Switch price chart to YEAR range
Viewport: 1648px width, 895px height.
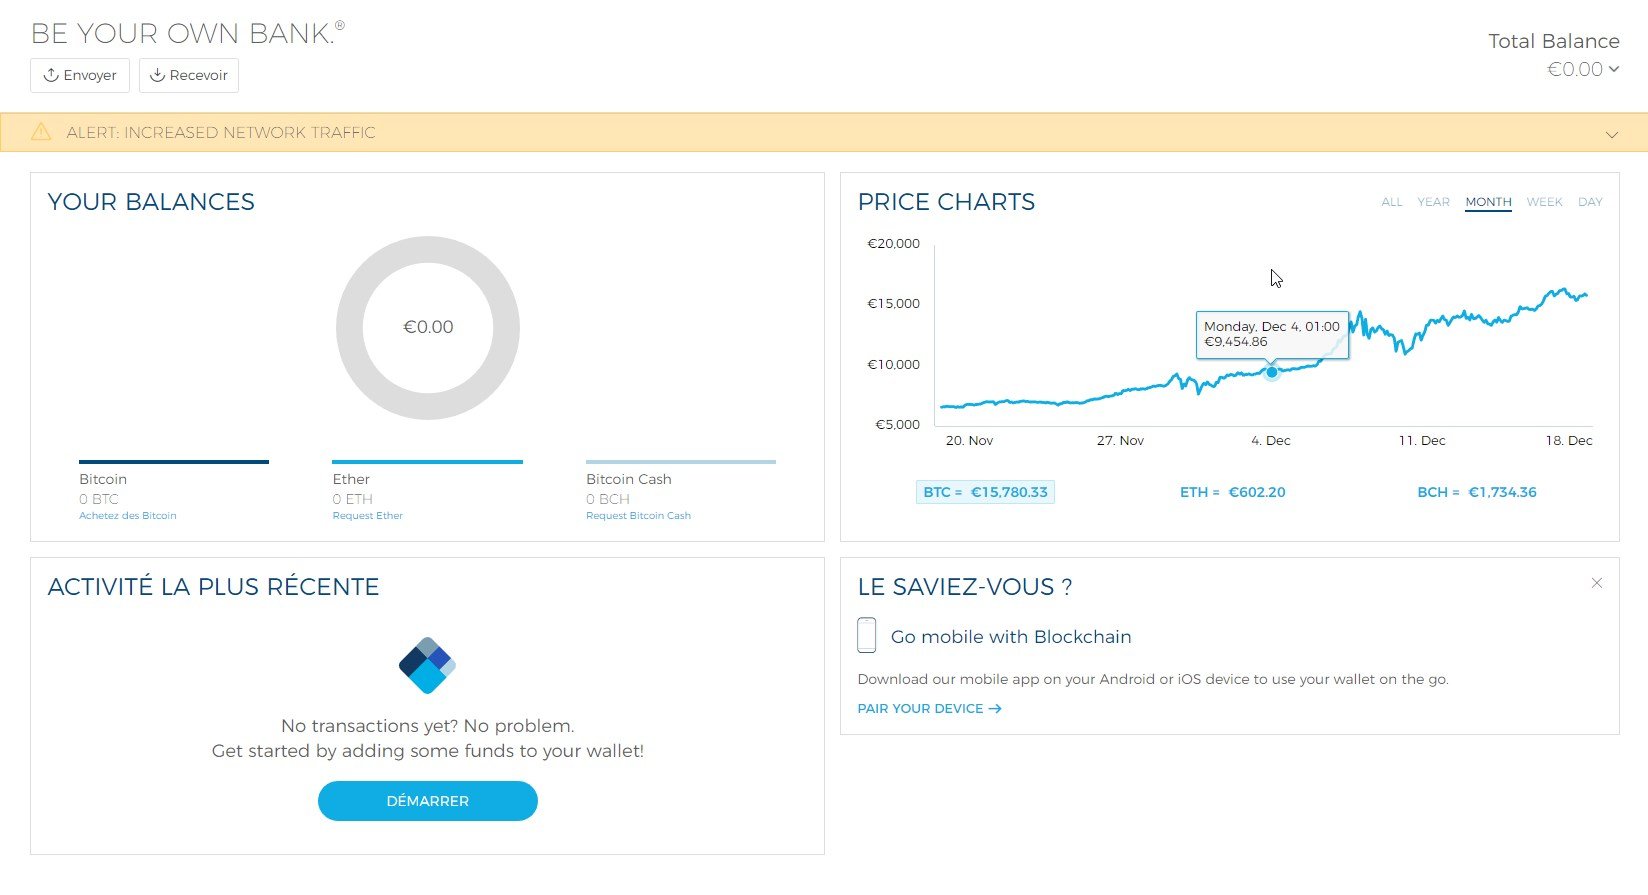pos(1433,202)
